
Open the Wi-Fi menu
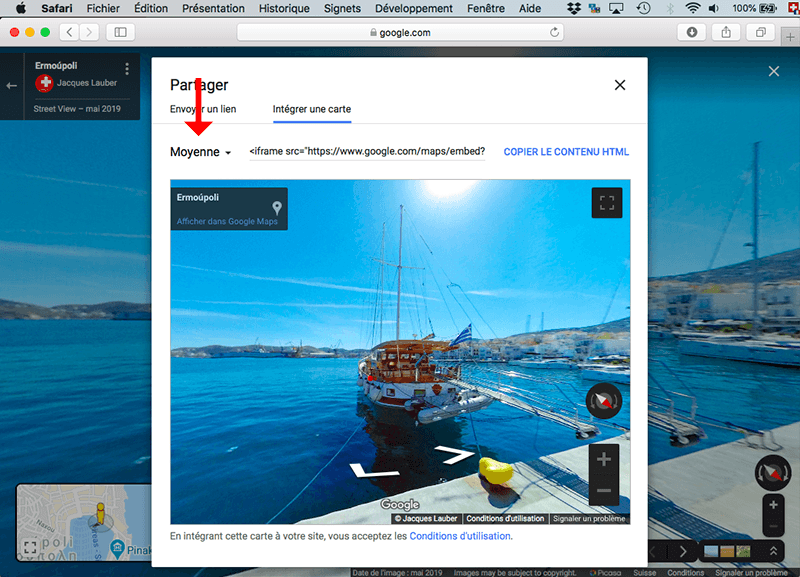pos(692,8)
